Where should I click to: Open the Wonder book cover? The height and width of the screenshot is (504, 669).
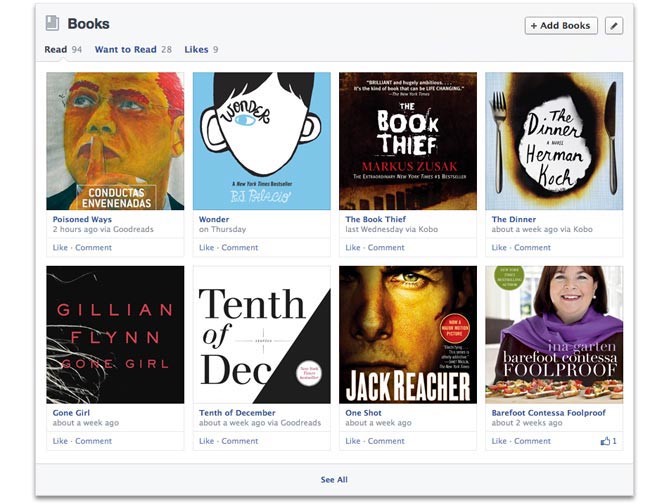(261, 141)
